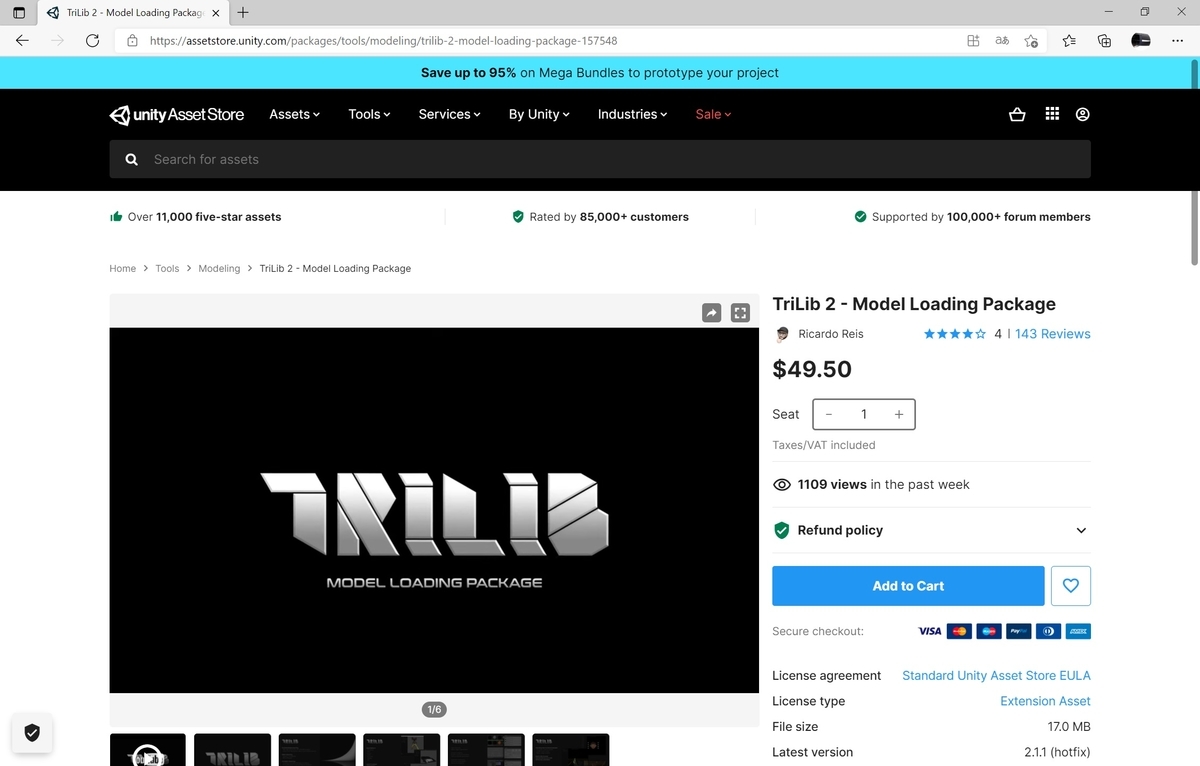Click the Unity Asset Store logo
Image resolution: width=1200 pixels, height=766 pixels.
pyautogui.click(x=177, y=115)
